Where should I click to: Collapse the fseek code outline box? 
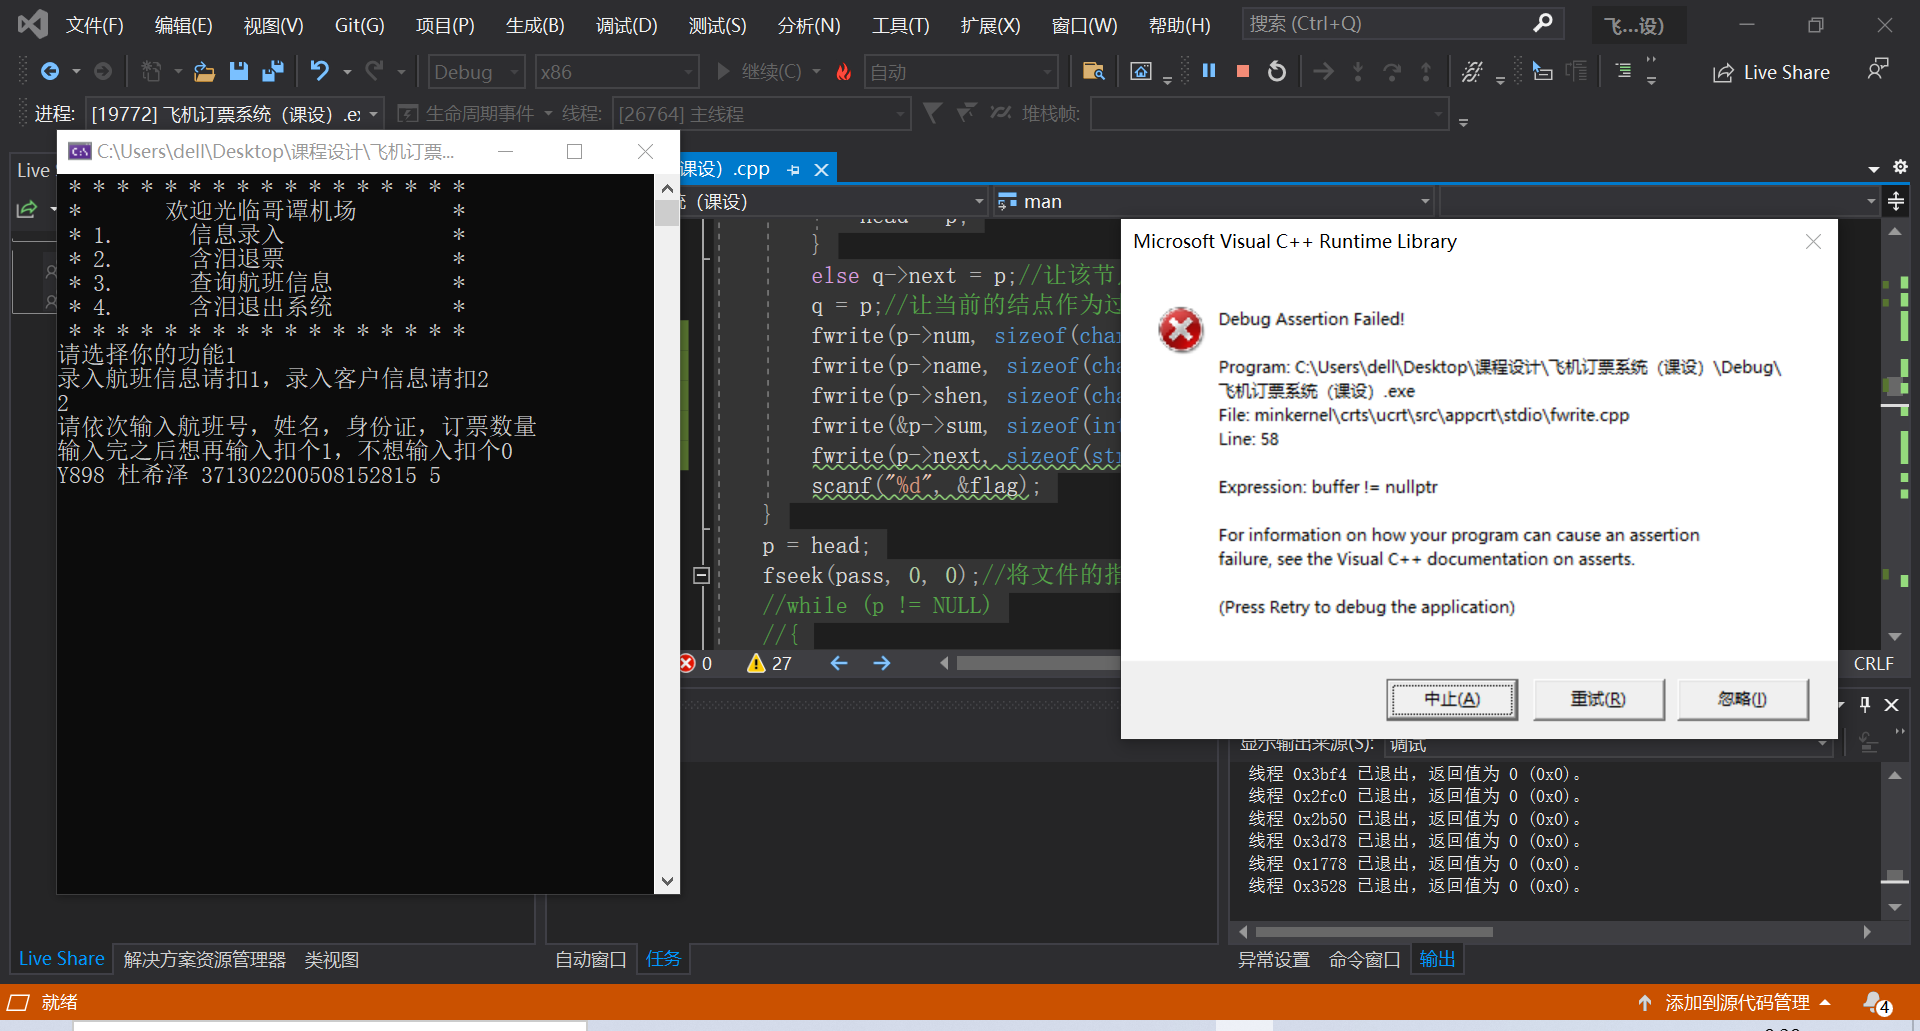[x=701, y=575]
